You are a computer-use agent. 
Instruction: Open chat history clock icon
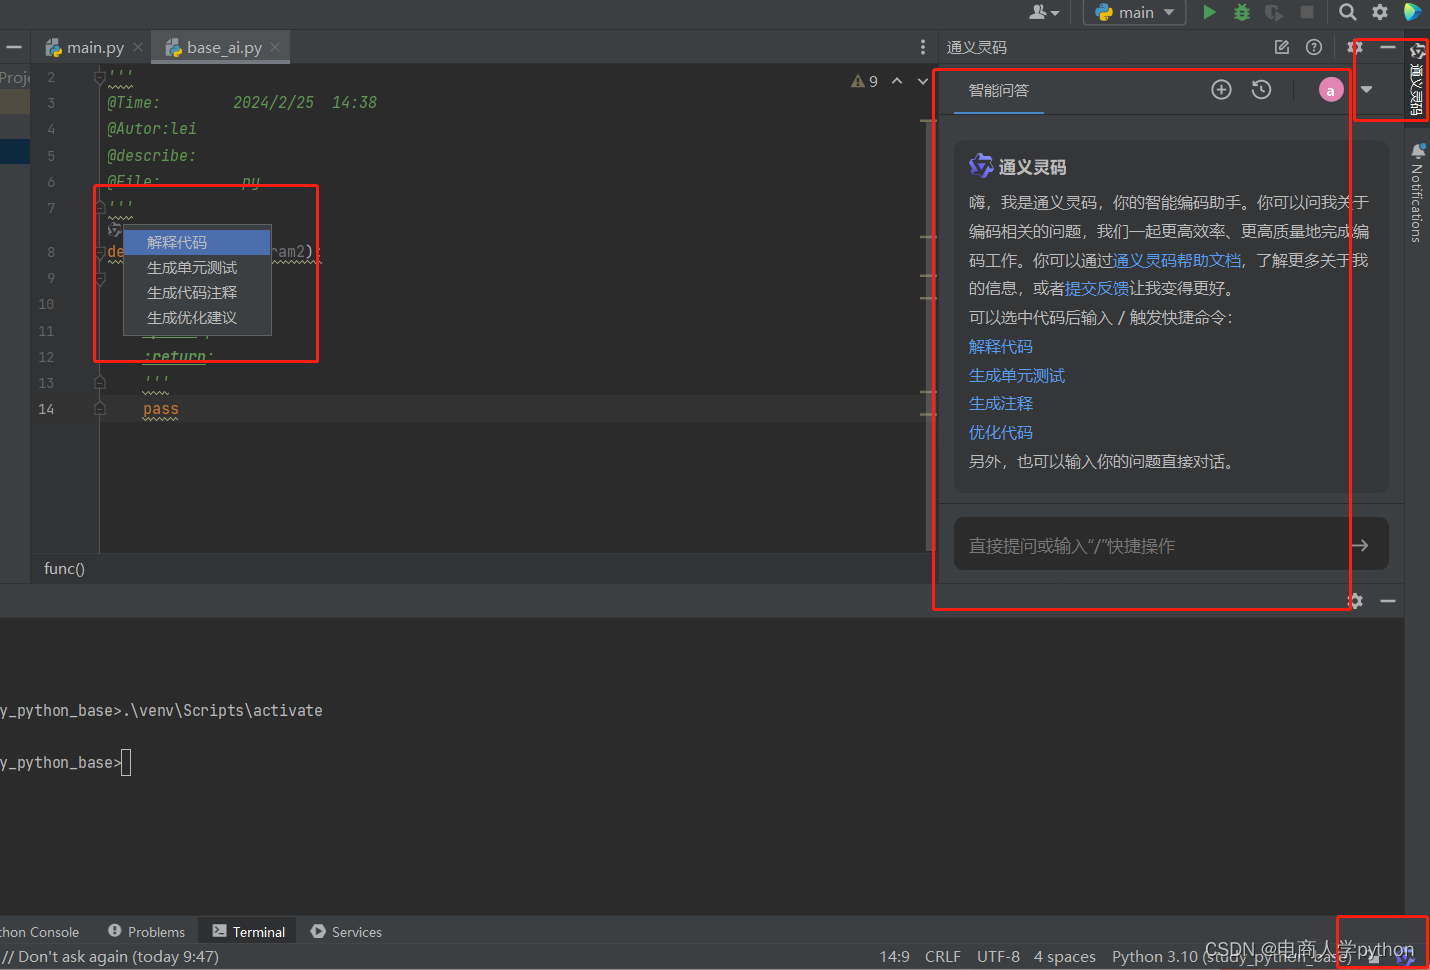pyautogui.click(x=1262, y=90)
